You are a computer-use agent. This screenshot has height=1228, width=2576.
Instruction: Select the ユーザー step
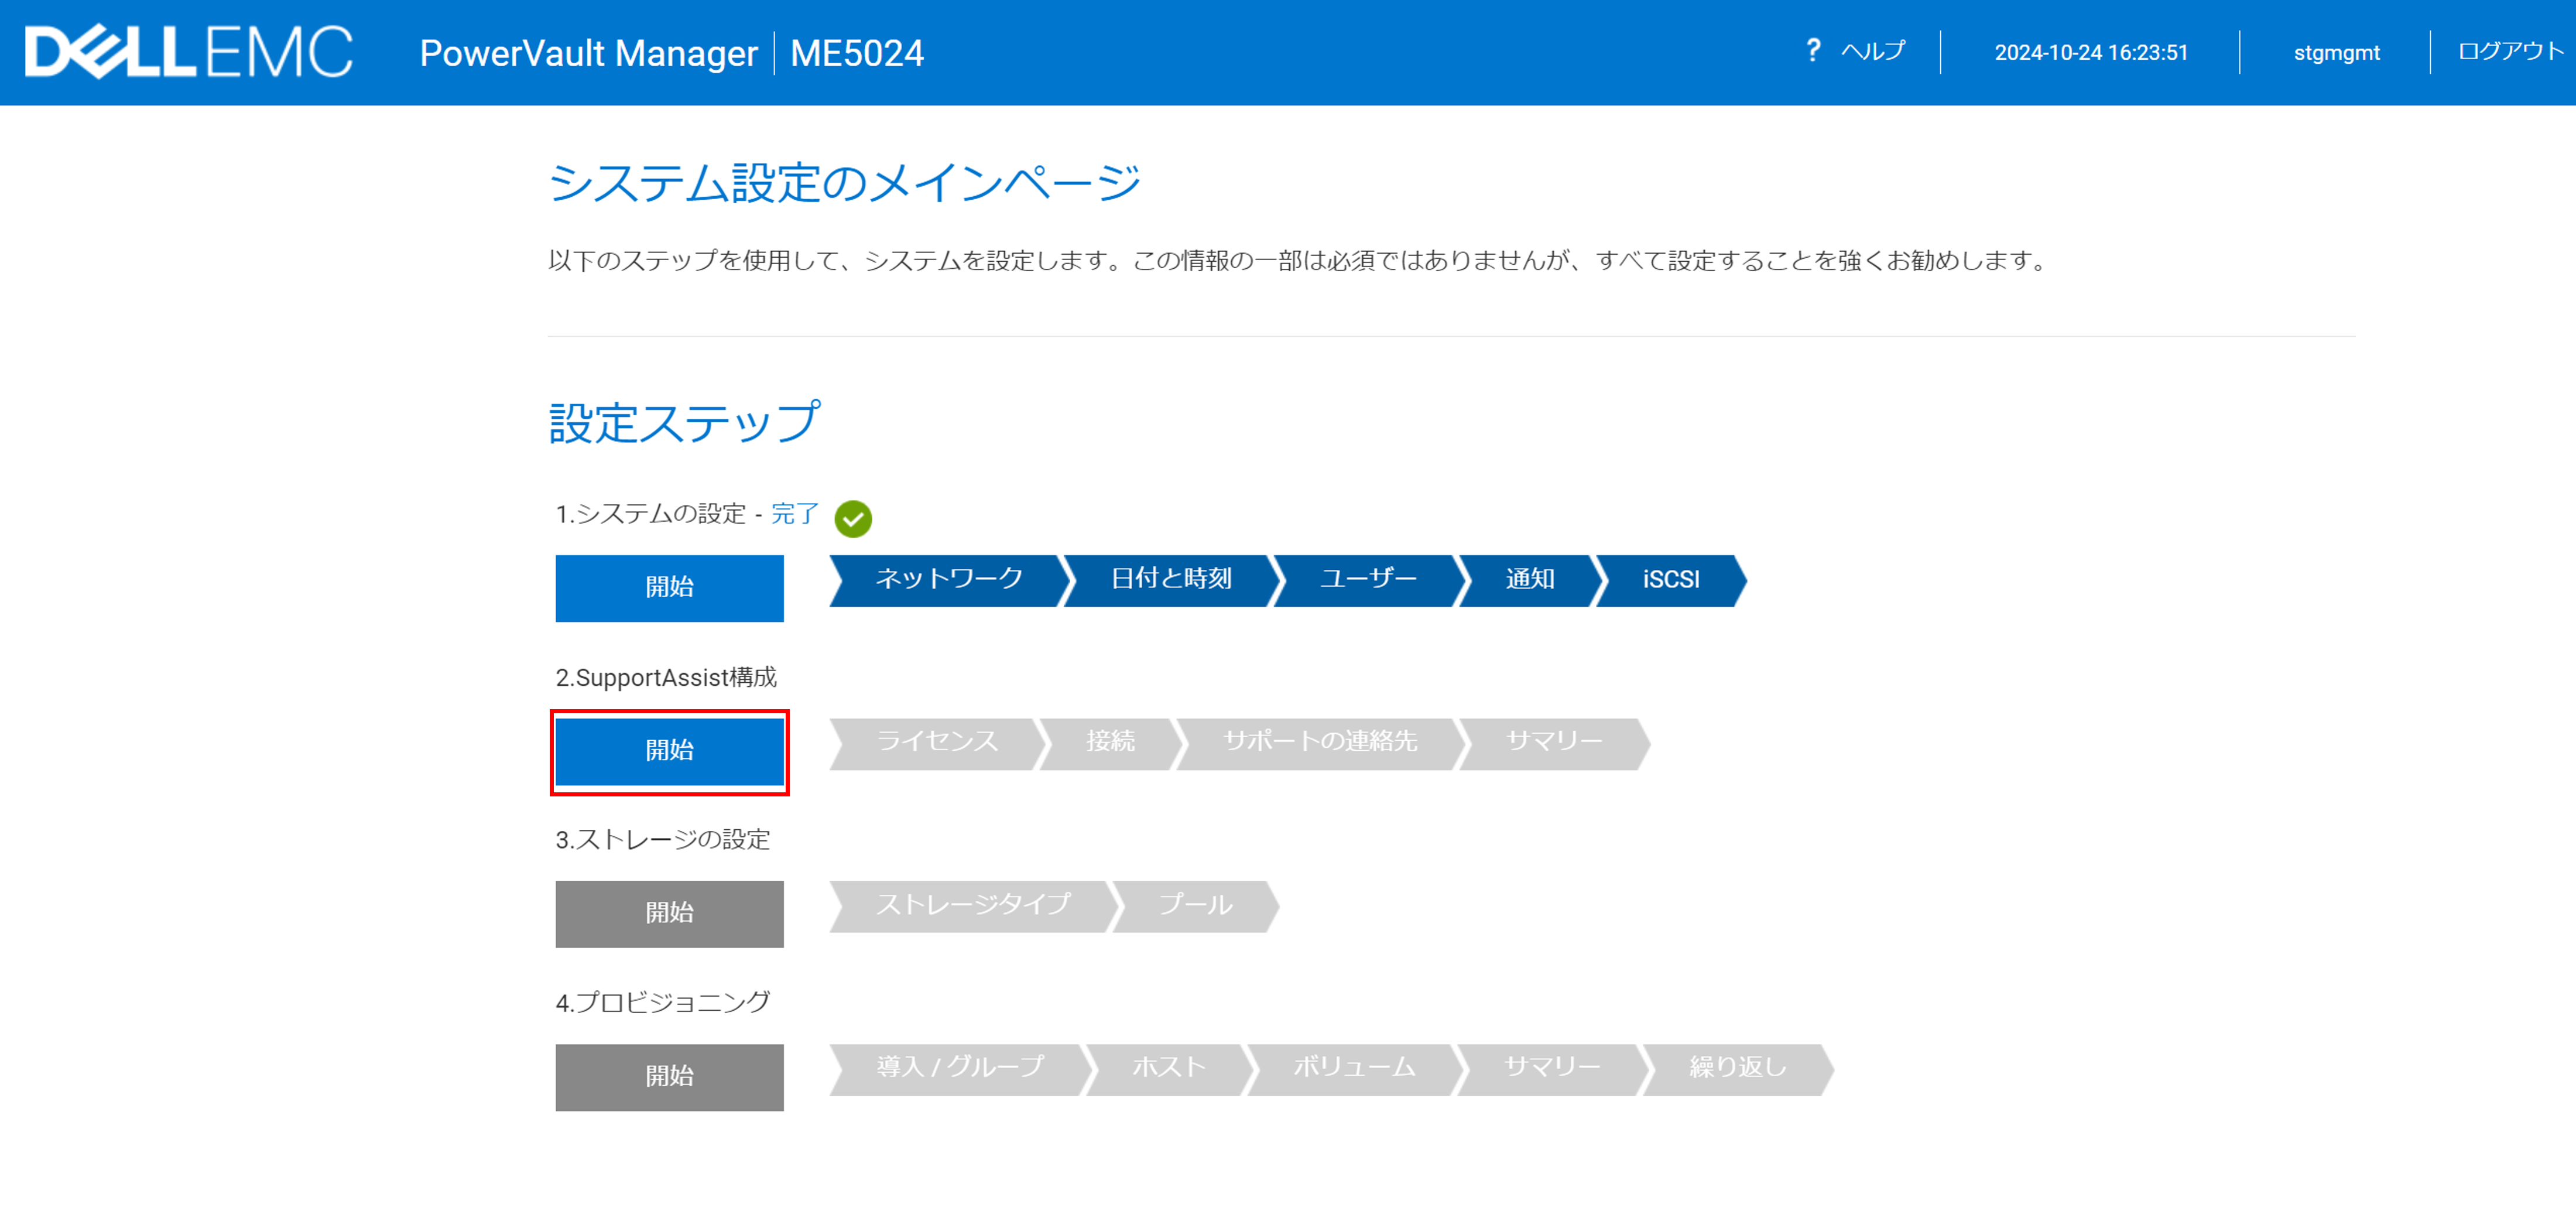point(1367,580)
